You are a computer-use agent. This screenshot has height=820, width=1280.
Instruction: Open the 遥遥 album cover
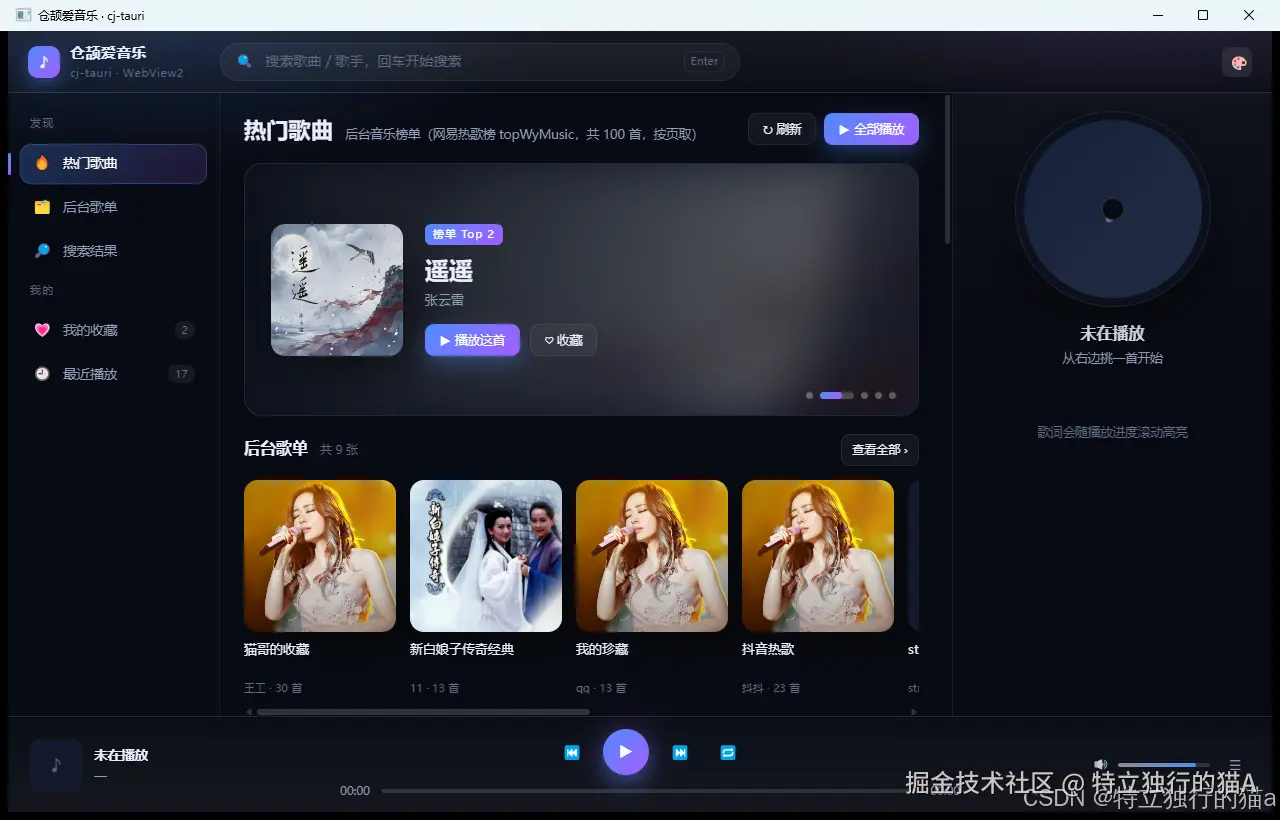(337, 290)
